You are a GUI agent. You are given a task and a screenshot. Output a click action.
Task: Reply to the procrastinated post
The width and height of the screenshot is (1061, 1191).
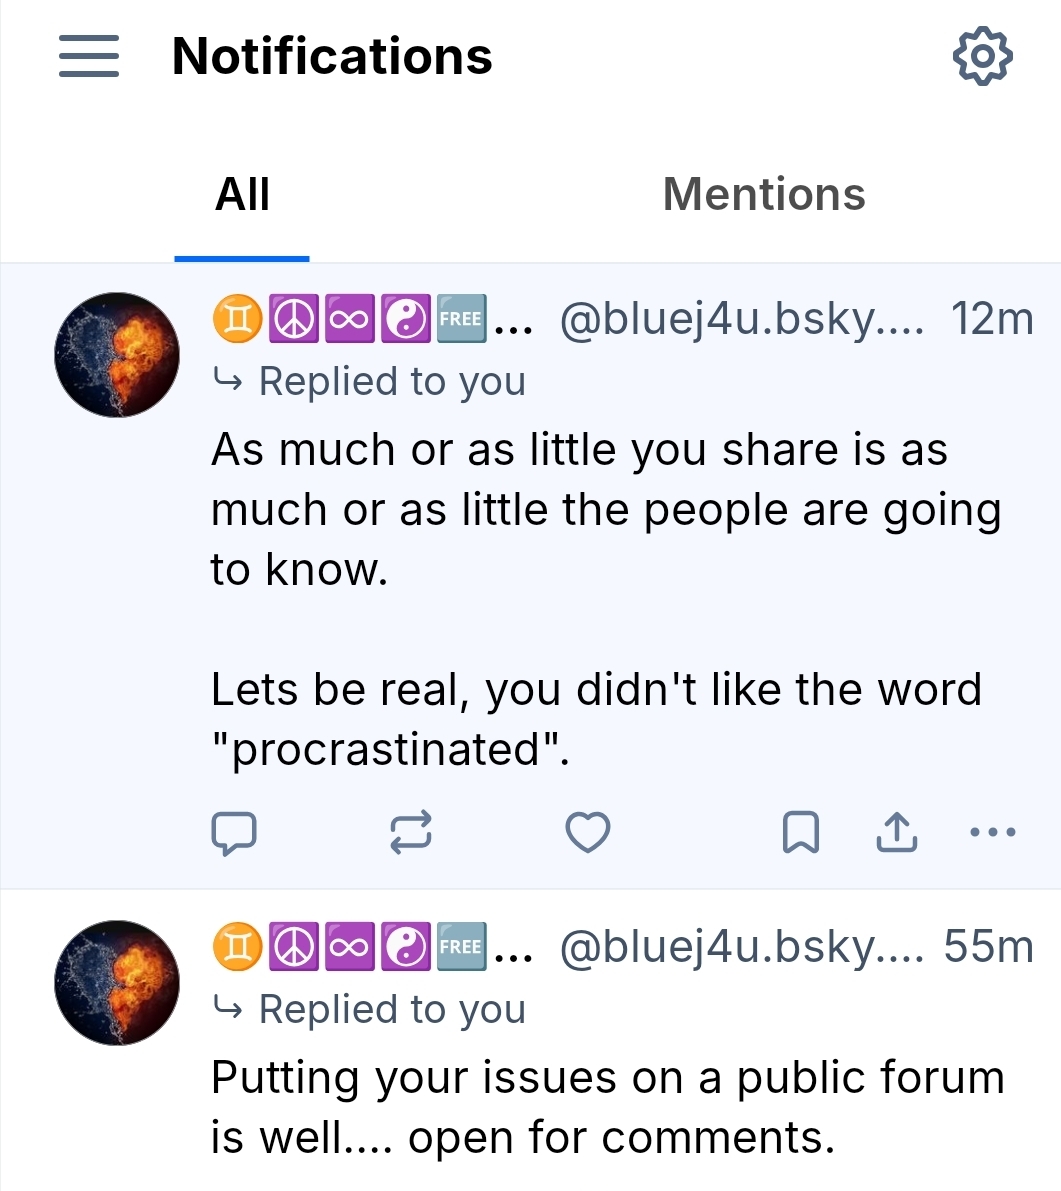[234, 832]
